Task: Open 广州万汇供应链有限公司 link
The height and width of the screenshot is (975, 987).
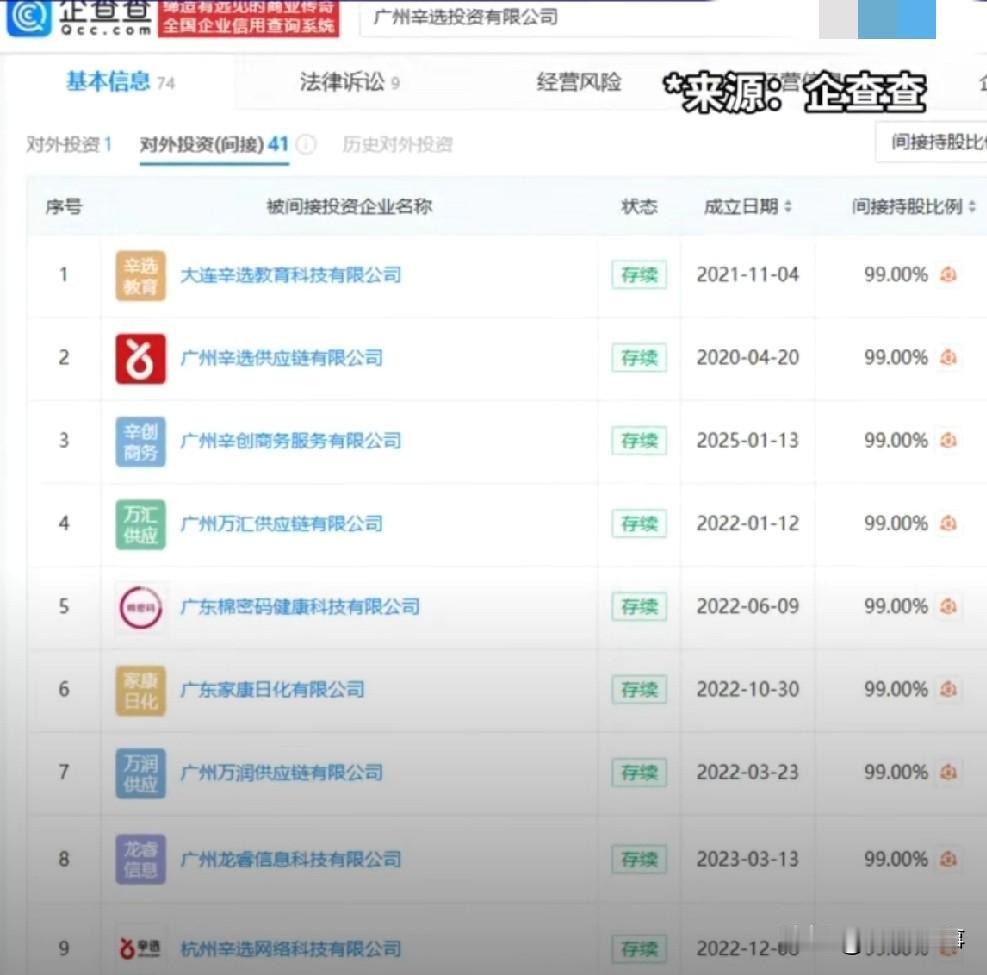Action: [x=281, y=524]
